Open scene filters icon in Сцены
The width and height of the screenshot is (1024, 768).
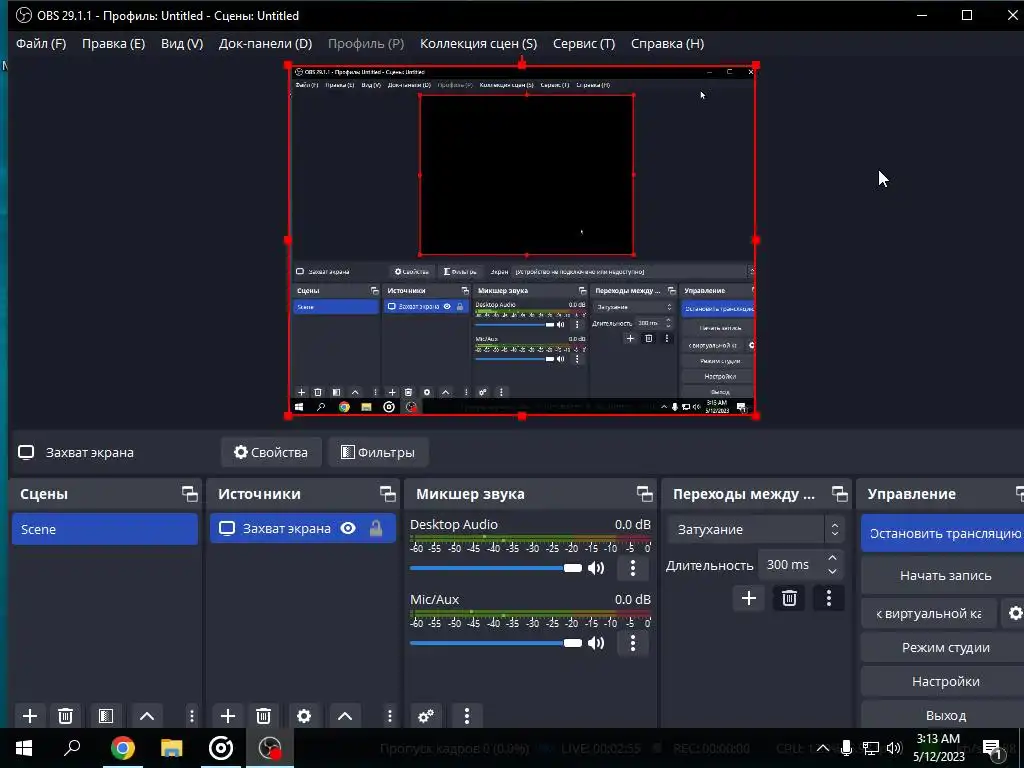pyautogui.click(x=106, y=716)
